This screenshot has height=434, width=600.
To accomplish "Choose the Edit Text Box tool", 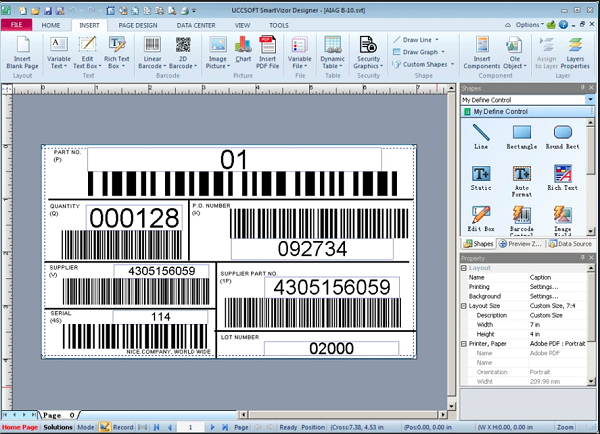I will click(87, 53).
